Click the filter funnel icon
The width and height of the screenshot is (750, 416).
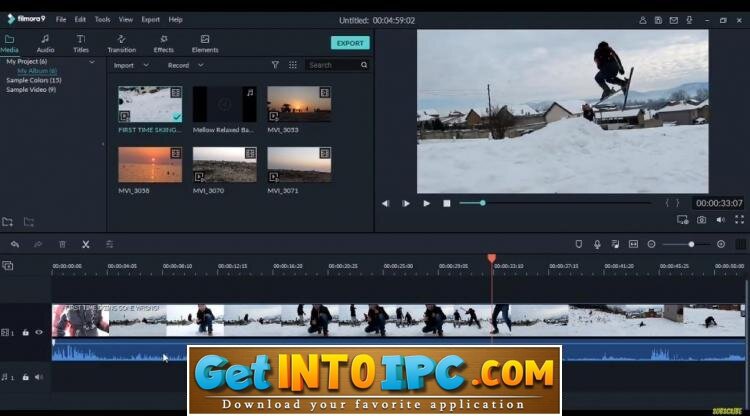click(x=275, y=65)
